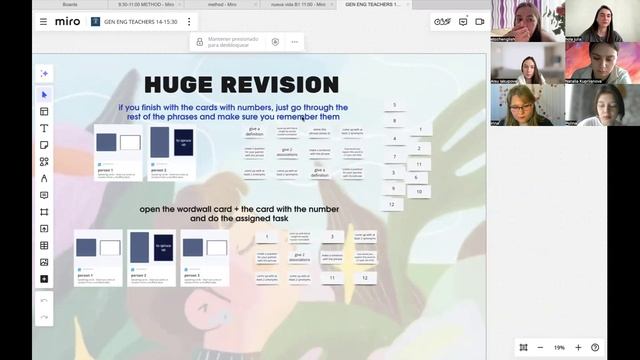Screen dimensions: 640x360
Task: Open the timer and activities tools
Action: click(442, 22)
